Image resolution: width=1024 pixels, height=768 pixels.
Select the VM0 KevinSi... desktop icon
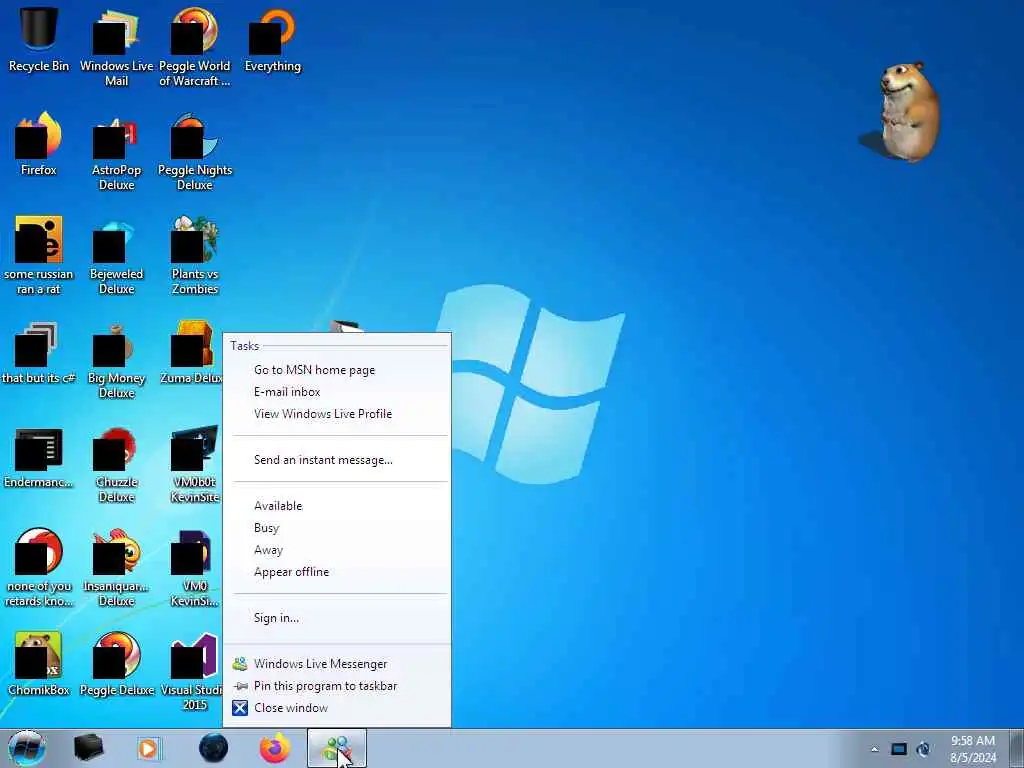click(x=195, y=568)
